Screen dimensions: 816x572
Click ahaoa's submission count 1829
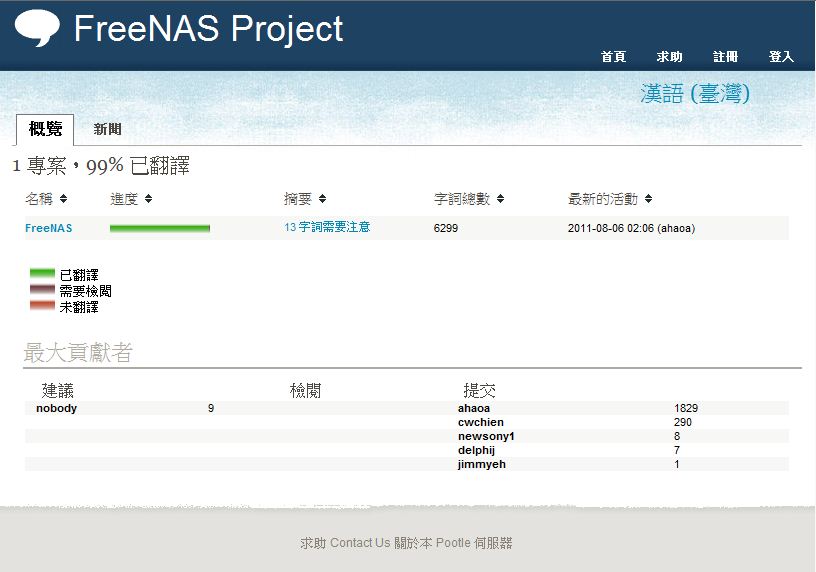pyautogui.click(x=686, y=408)
